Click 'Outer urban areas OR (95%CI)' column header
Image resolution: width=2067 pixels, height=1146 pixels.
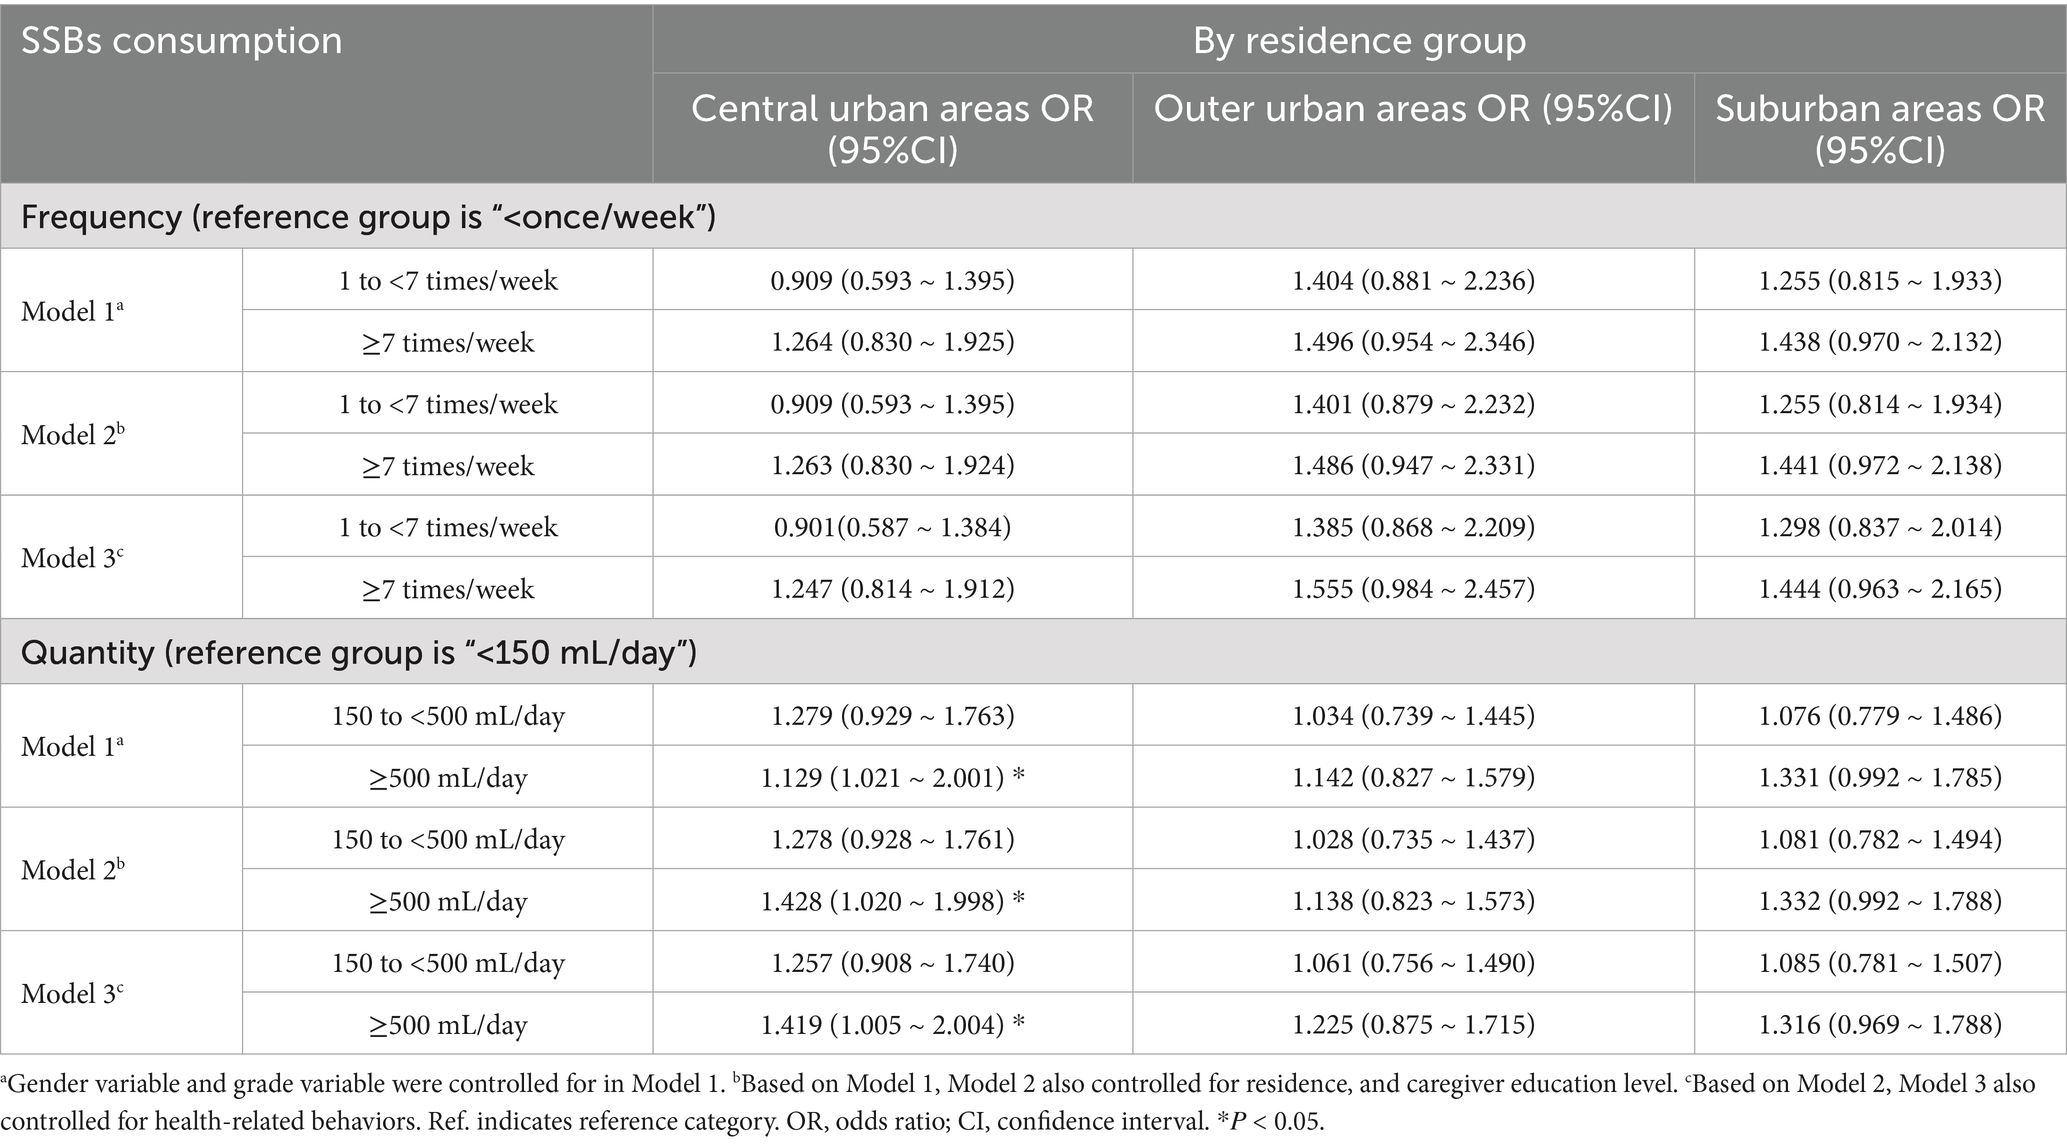coord(1413,109)
